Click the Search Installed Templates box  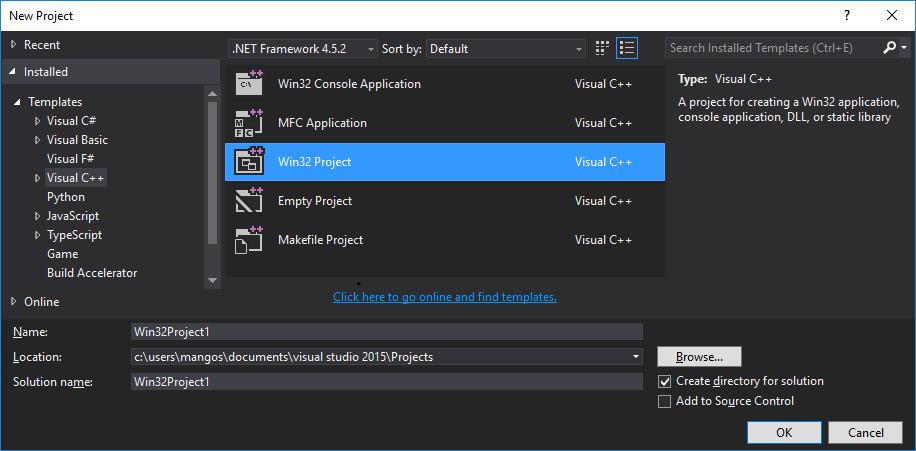point(772,48)
